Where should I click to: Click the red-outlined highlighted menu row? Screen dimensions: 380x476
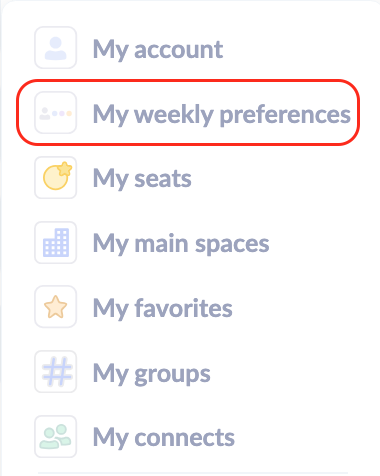(188, 112)
